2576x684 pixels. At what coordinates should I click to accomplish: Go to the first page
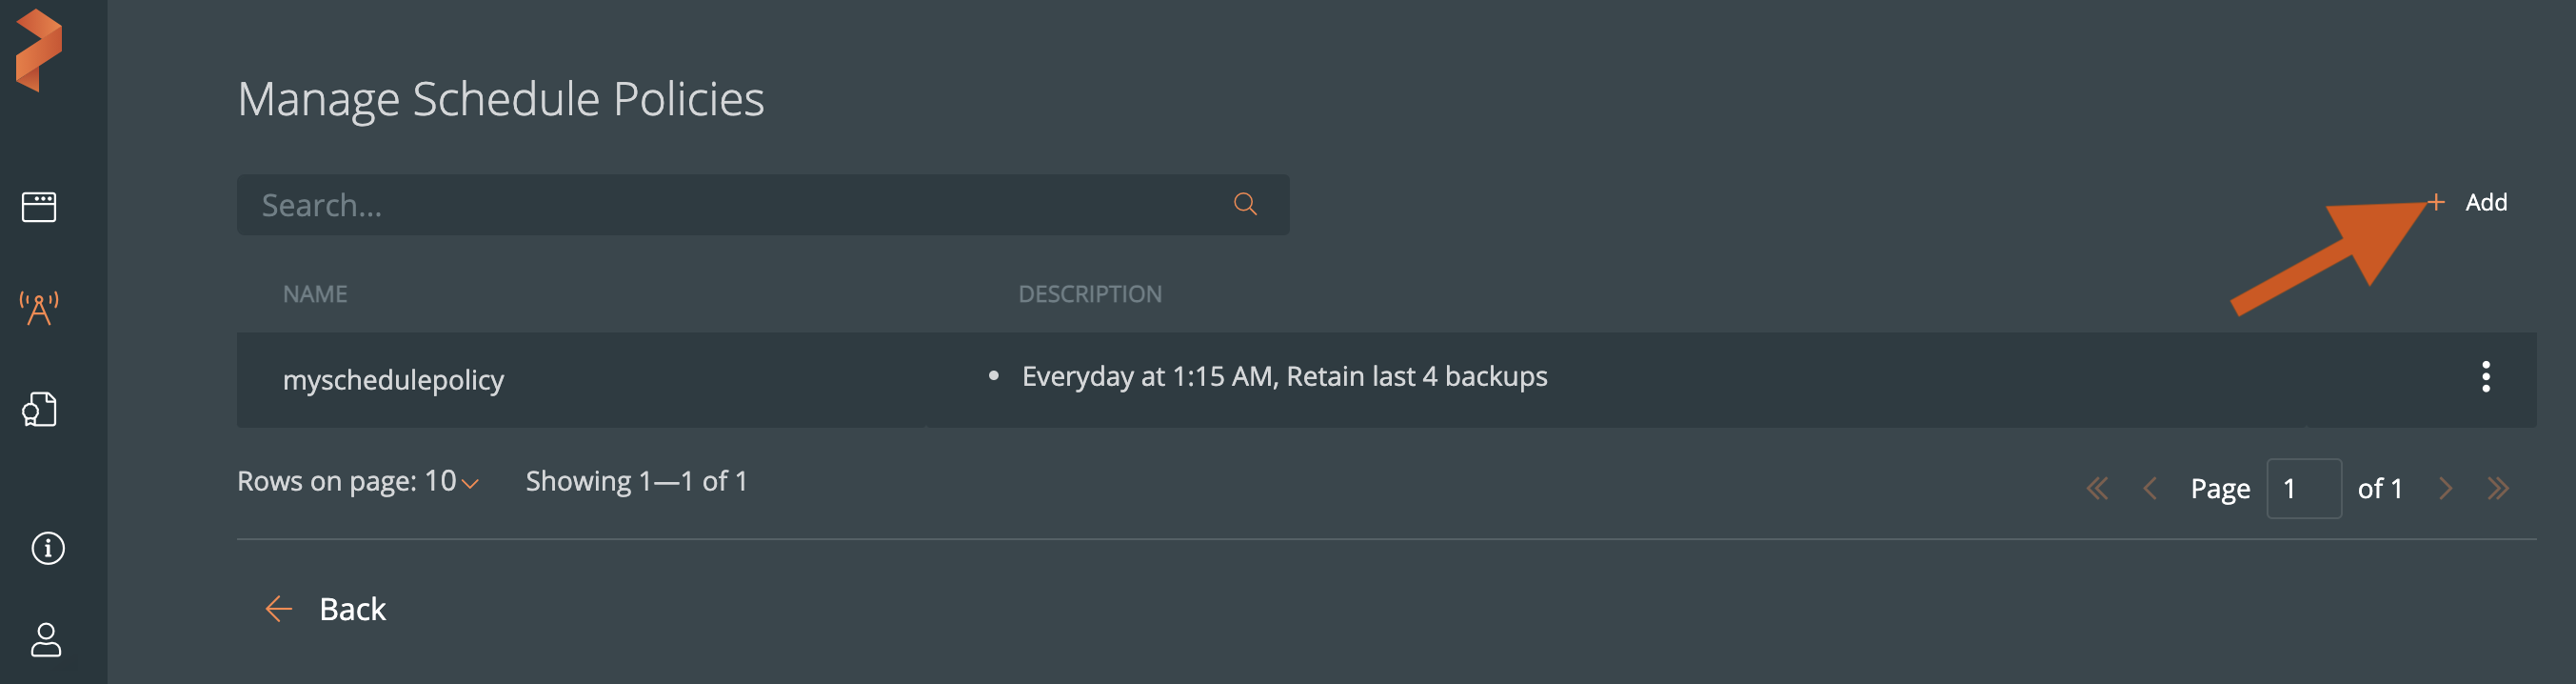coord(2097,489)
